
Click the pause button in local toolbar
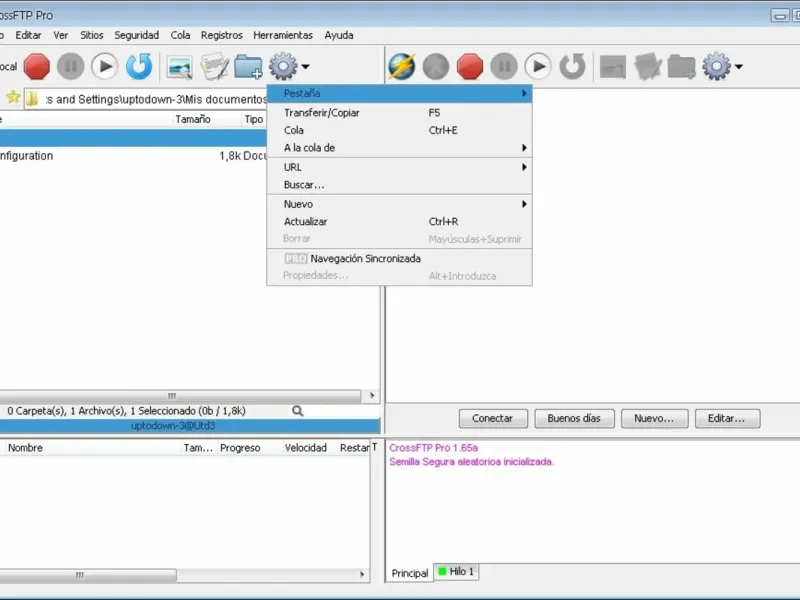click(70, 66)
